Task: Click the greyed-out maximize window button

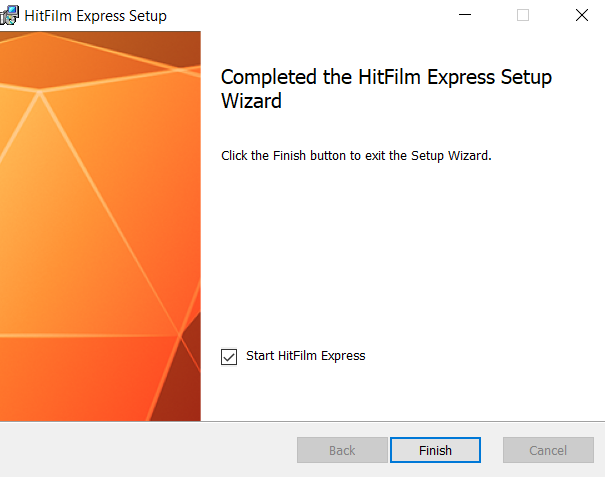Action: [x=523, y=15]
